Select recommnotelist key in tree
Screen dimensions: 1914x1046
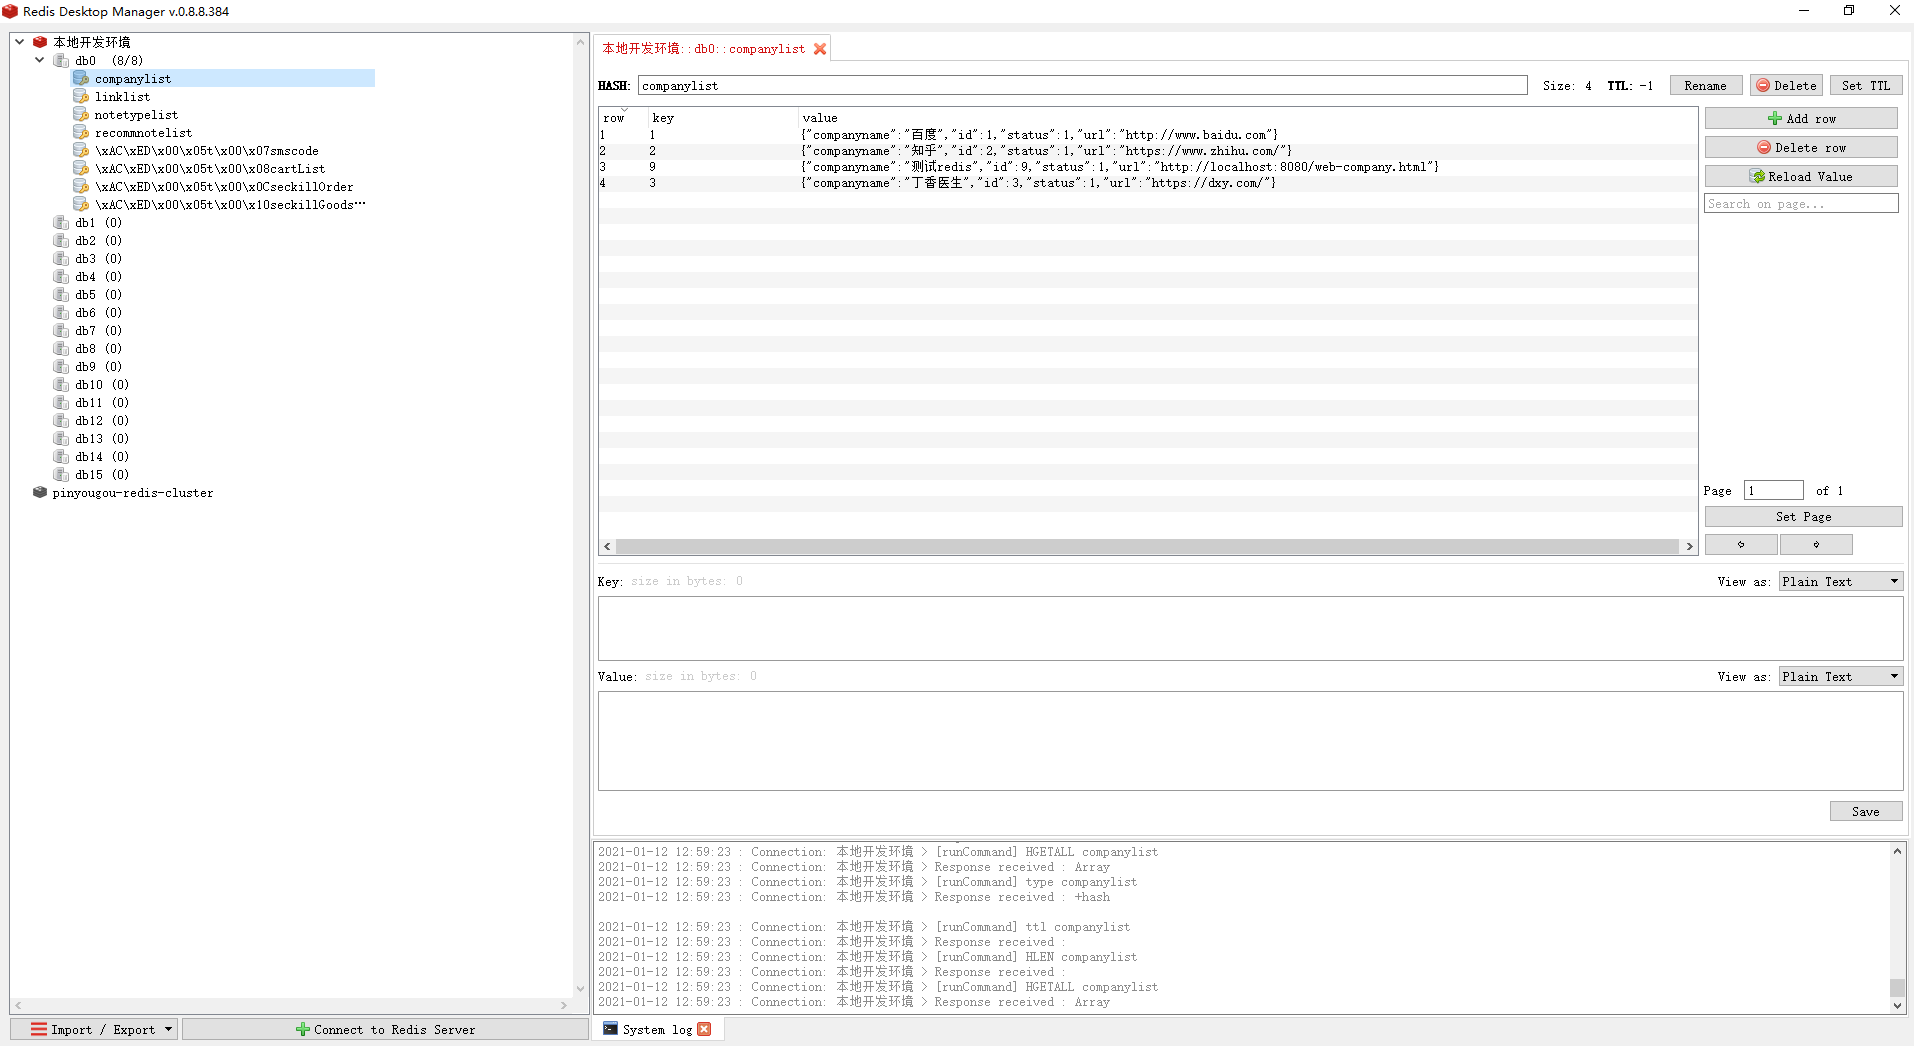coord(143,132)
